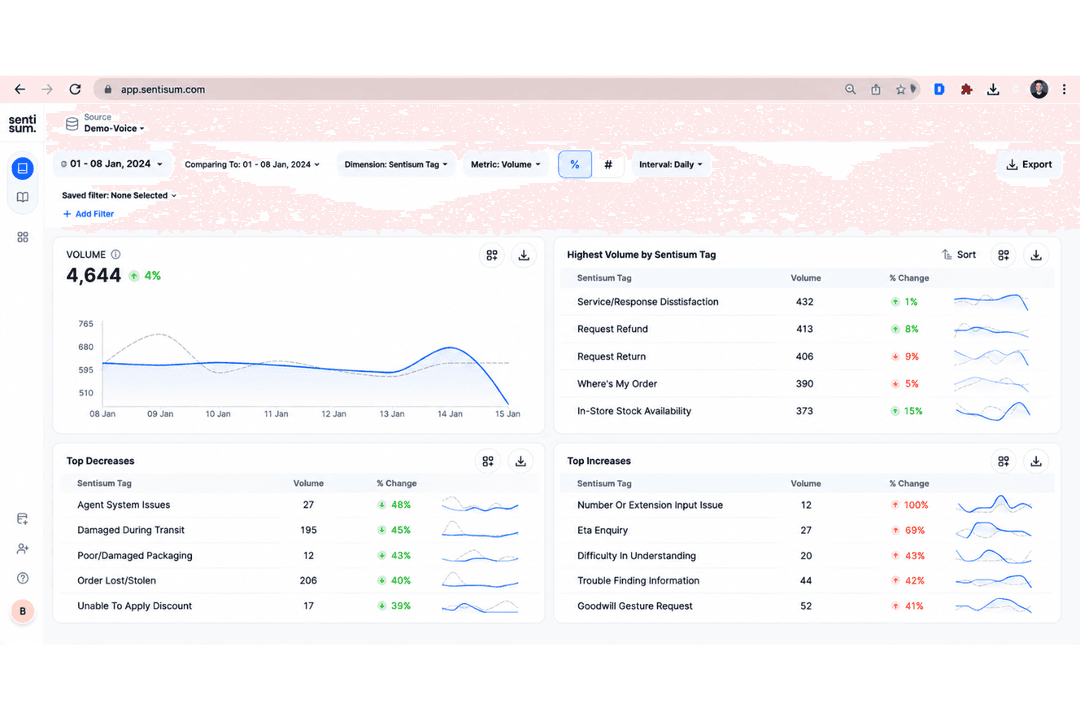Add Top Increases widget to dashboard

click(x=1004, y=461)
